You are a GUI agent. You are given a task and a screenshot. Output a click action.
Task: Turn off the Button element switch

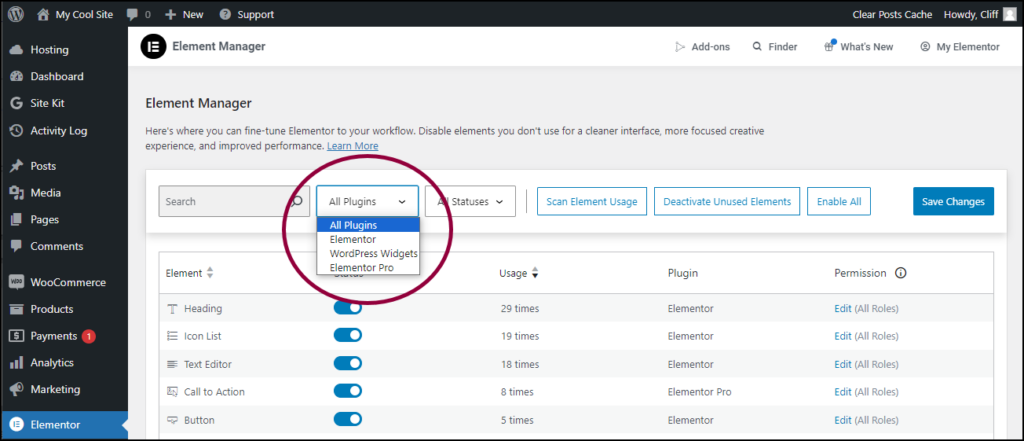tap(347, 420)
